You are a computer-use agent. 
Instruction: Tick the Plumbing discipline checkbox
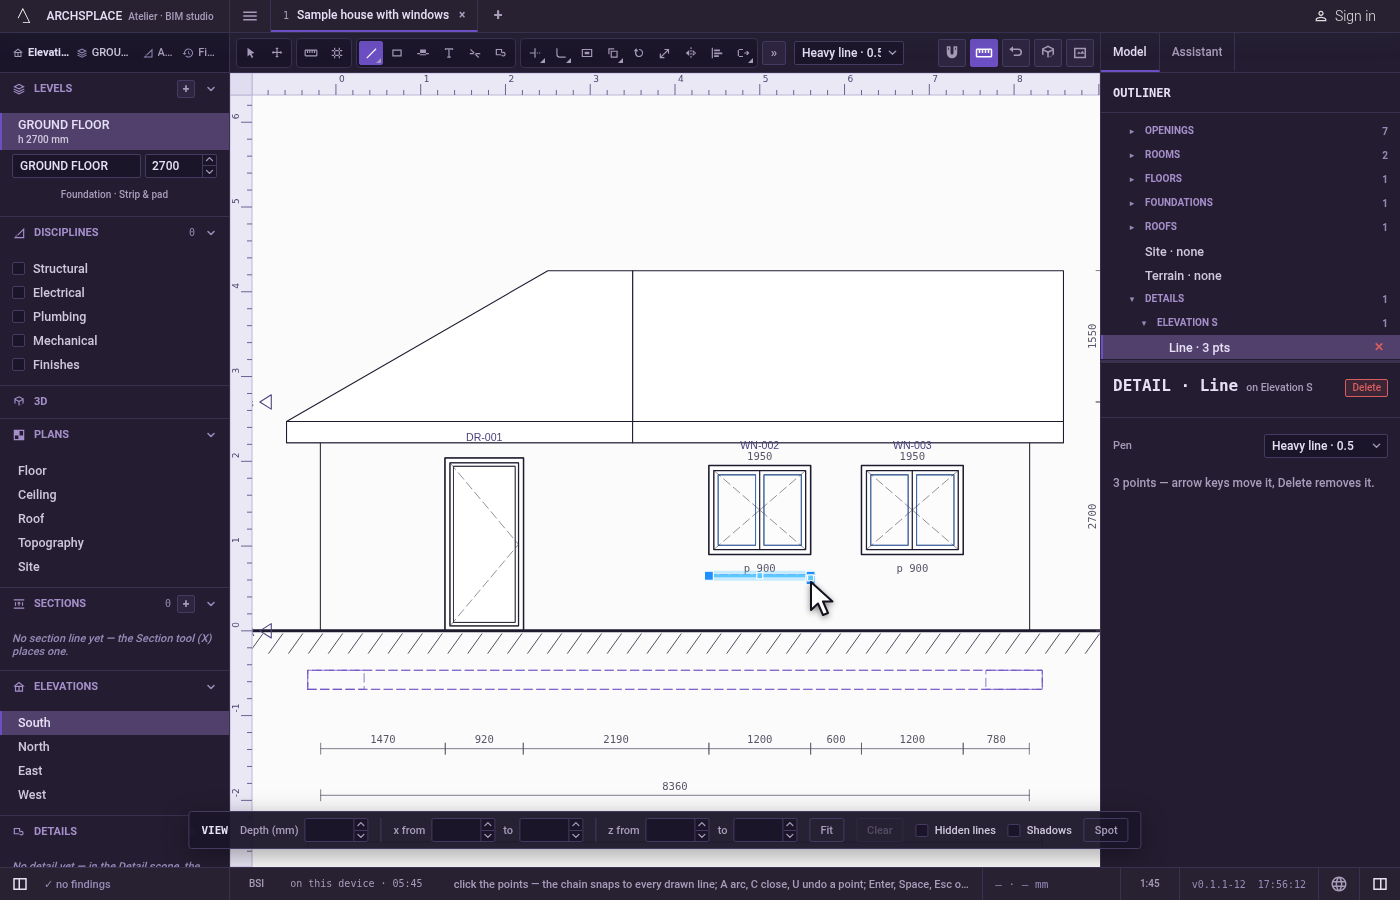(x=18, y=317)
